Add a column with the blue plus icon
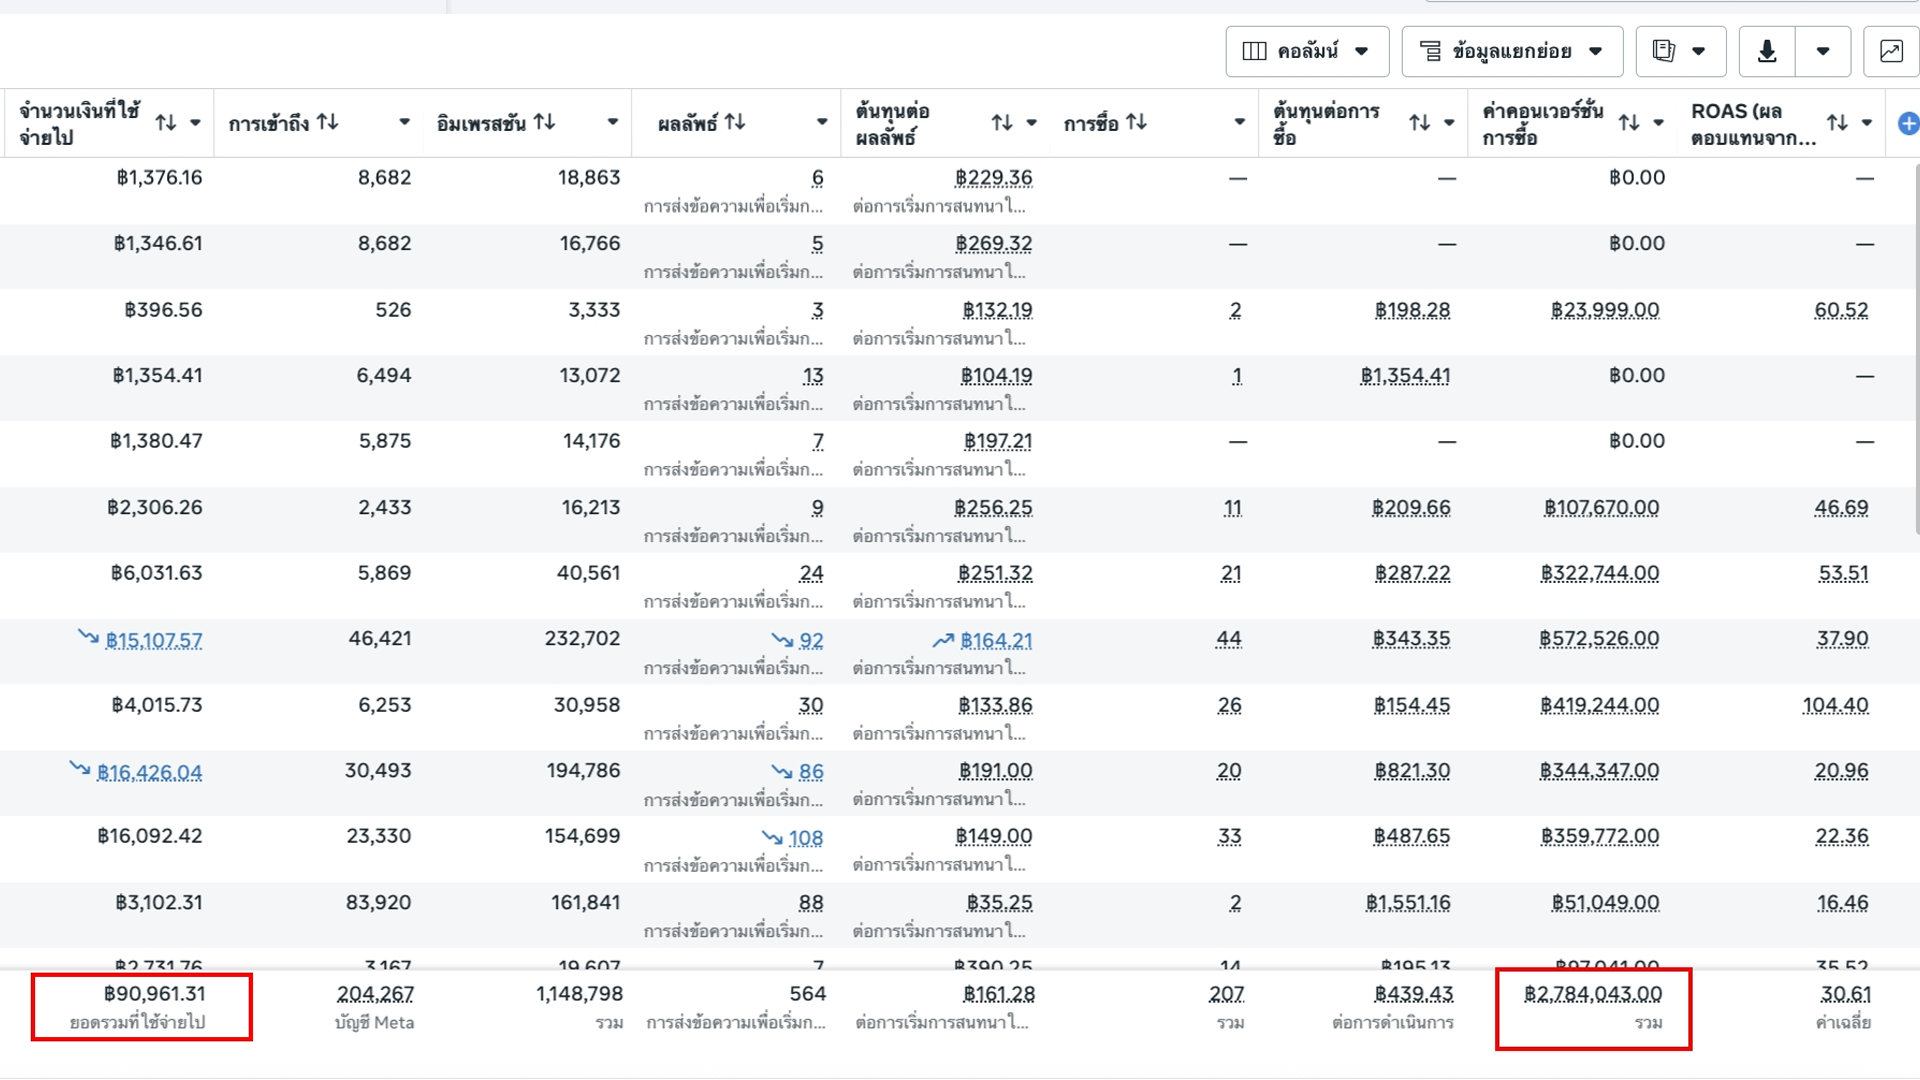Viewport: 1920px width, 1080px height. 1908,123
